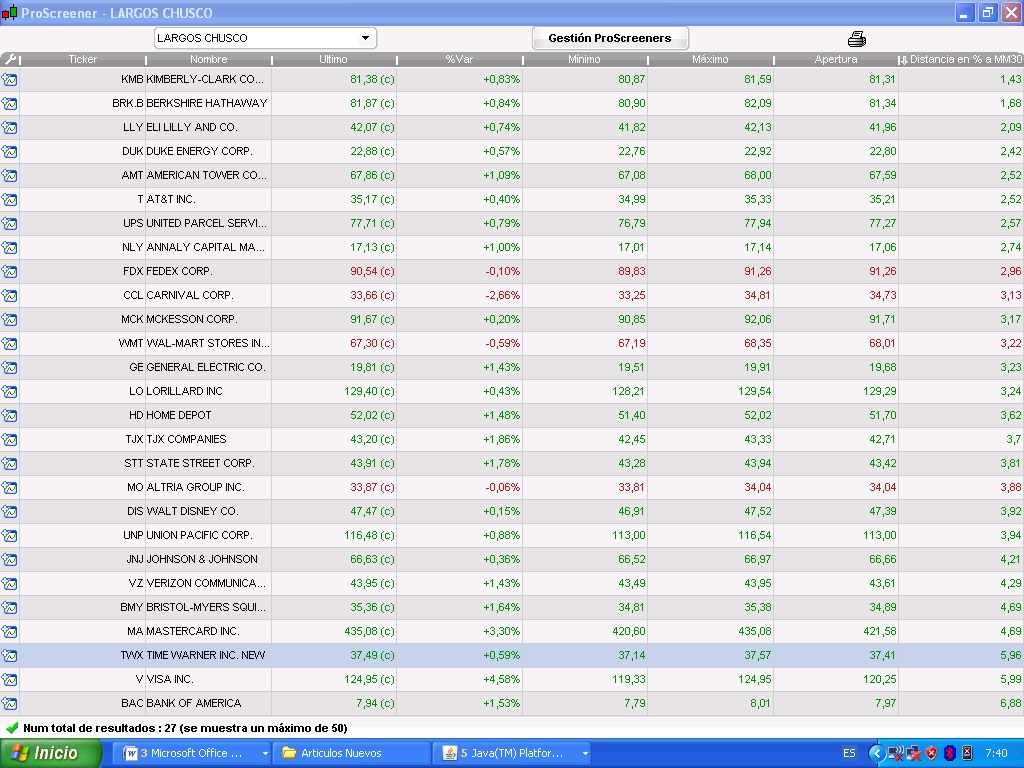1024x768 pixels.
Task: Open the Inicio start button
Action: (x=51, y=753)
